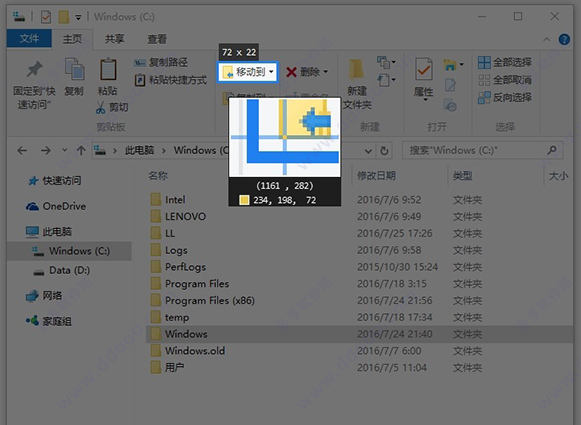Click the New folder (新建文件夹) icon
The image size is (581, 425).
pos(357,69)
